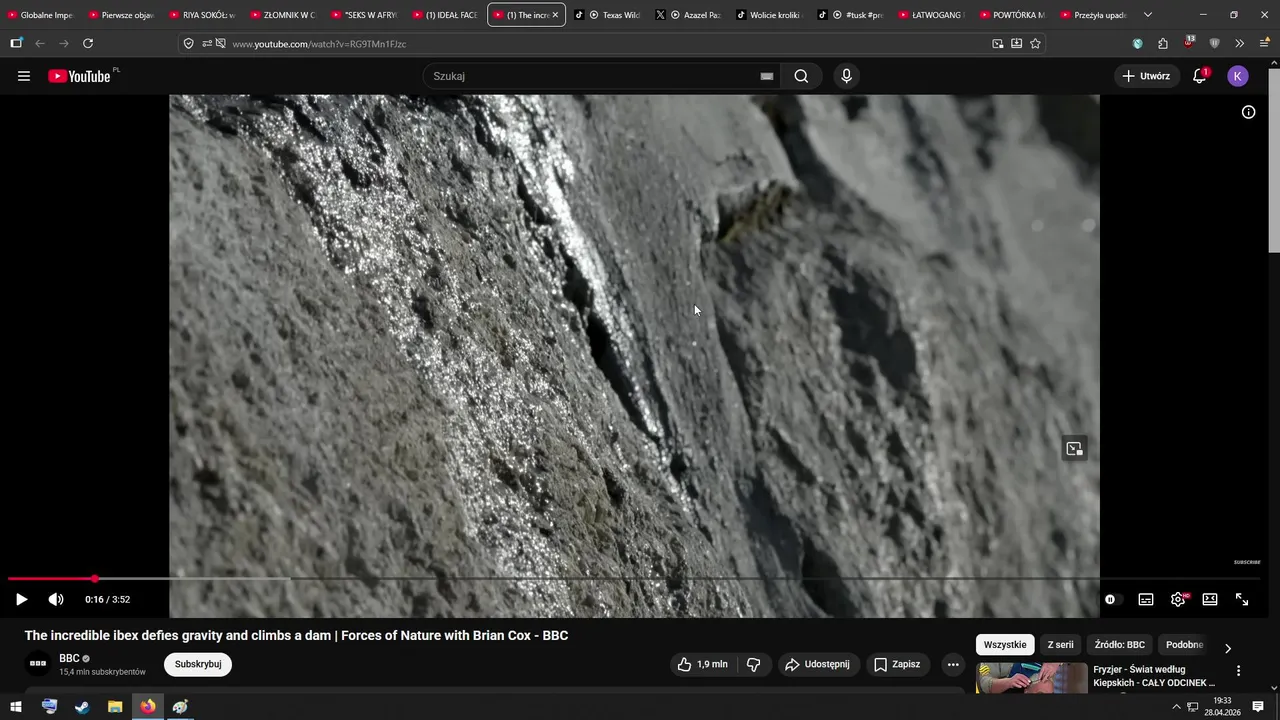The height and width of the screenshot is (720, 1280).
Task: Switch to Globalne Impe tab
Action: click(x=39, y=15)
